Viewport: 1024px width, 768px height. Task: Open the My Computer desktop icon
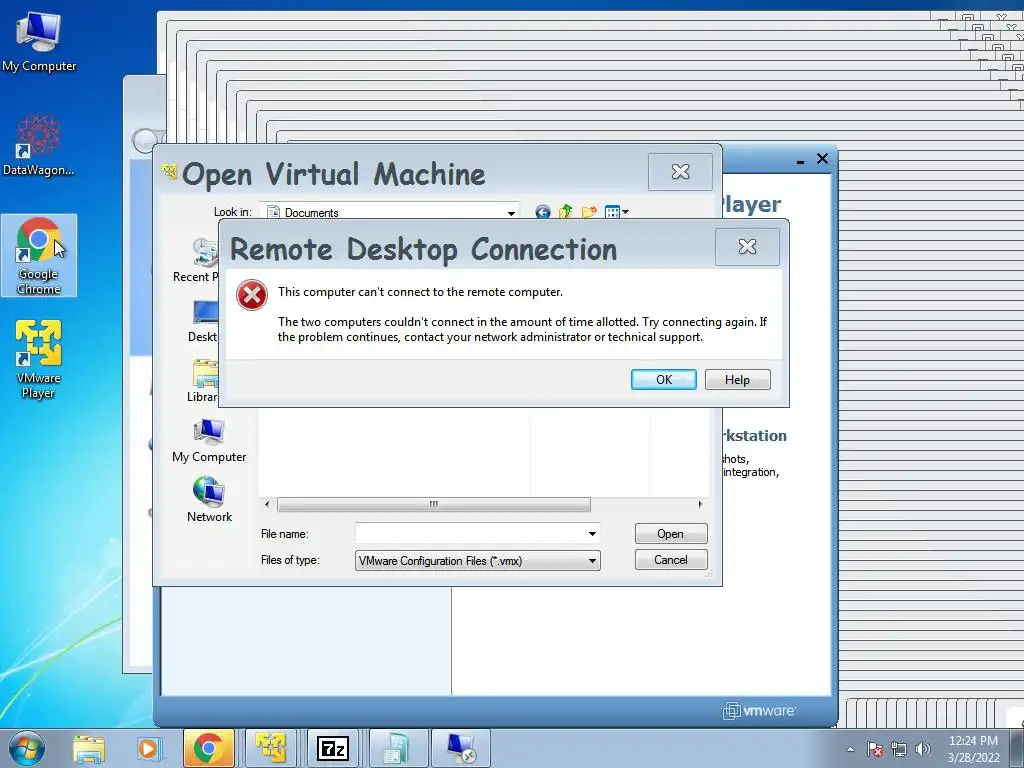(x=39, y=42)
